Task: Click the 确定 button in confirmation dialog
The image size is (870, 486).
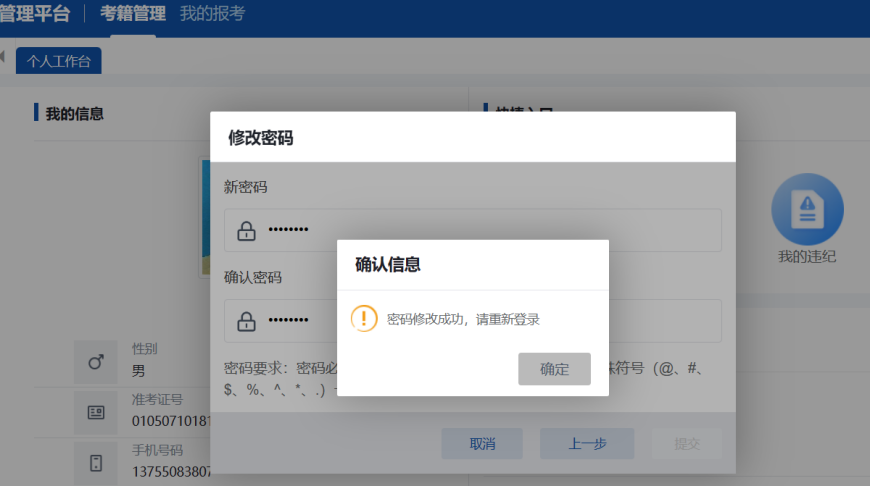Action: 554,369
